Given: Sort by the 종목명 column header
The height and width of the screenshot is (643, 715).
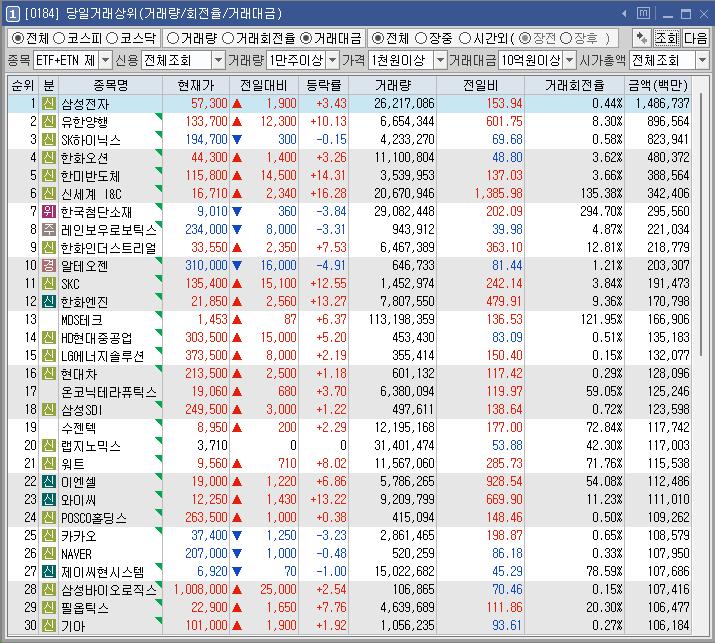Looking at the screenshot, I should 110,85.
